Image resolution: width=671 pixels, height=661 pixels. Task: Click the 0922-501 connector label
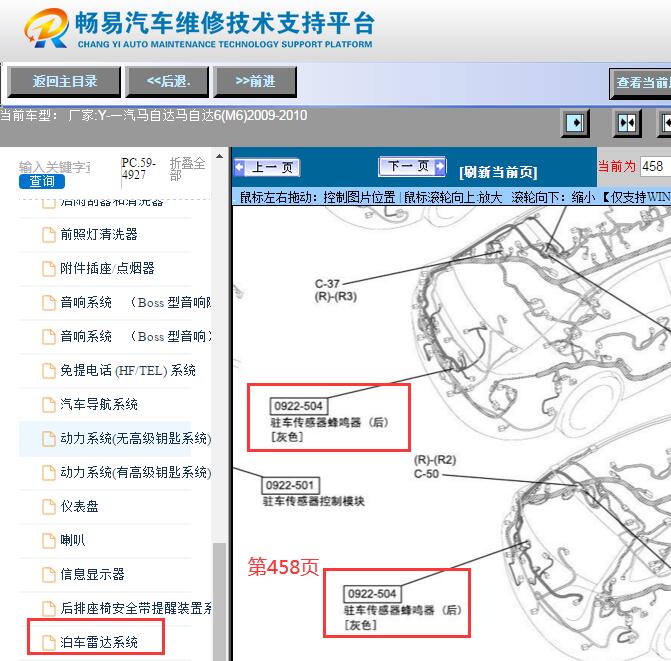(x=290, y=485)
